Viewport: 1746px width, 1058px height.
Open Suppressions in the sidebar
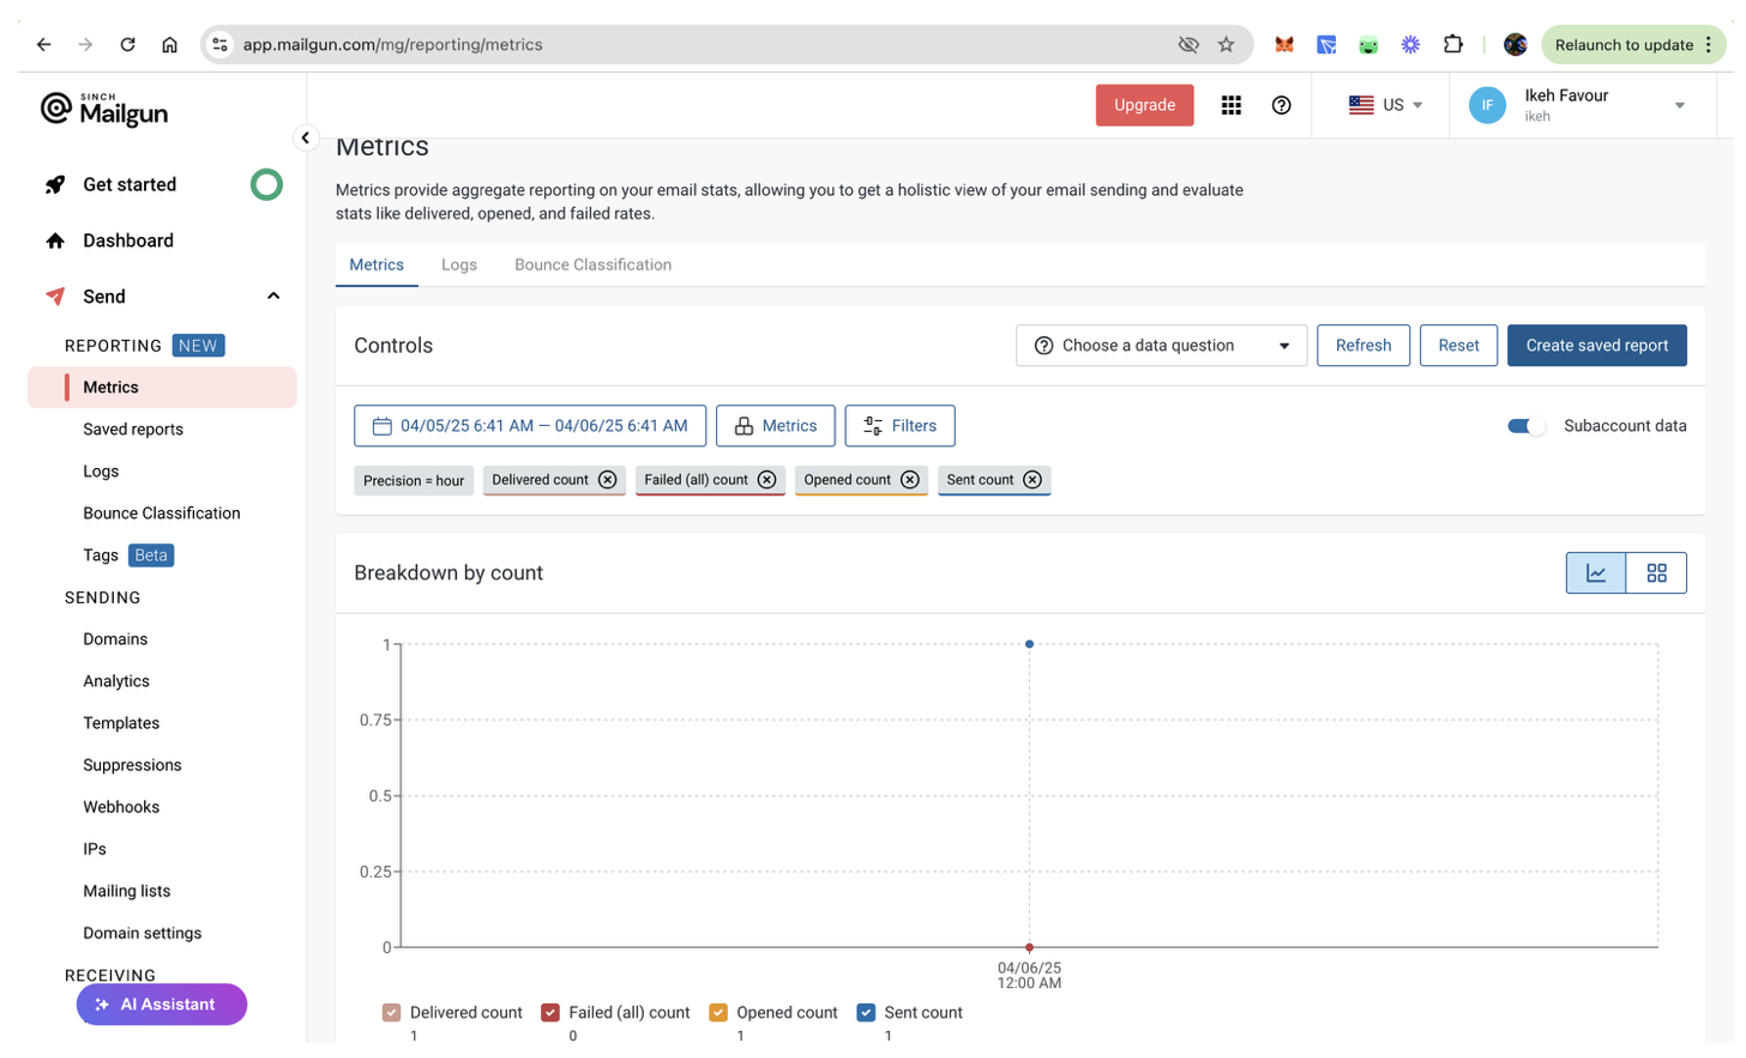tap(132, 766)
